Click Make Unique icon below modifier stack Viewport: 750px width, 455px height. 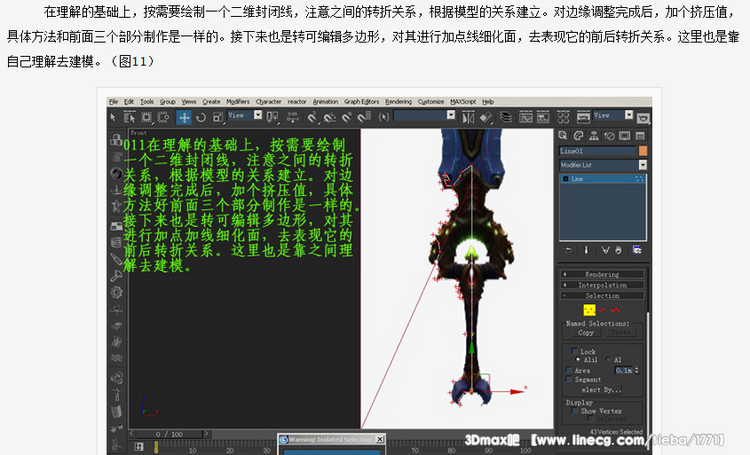[x=605, y=250]
